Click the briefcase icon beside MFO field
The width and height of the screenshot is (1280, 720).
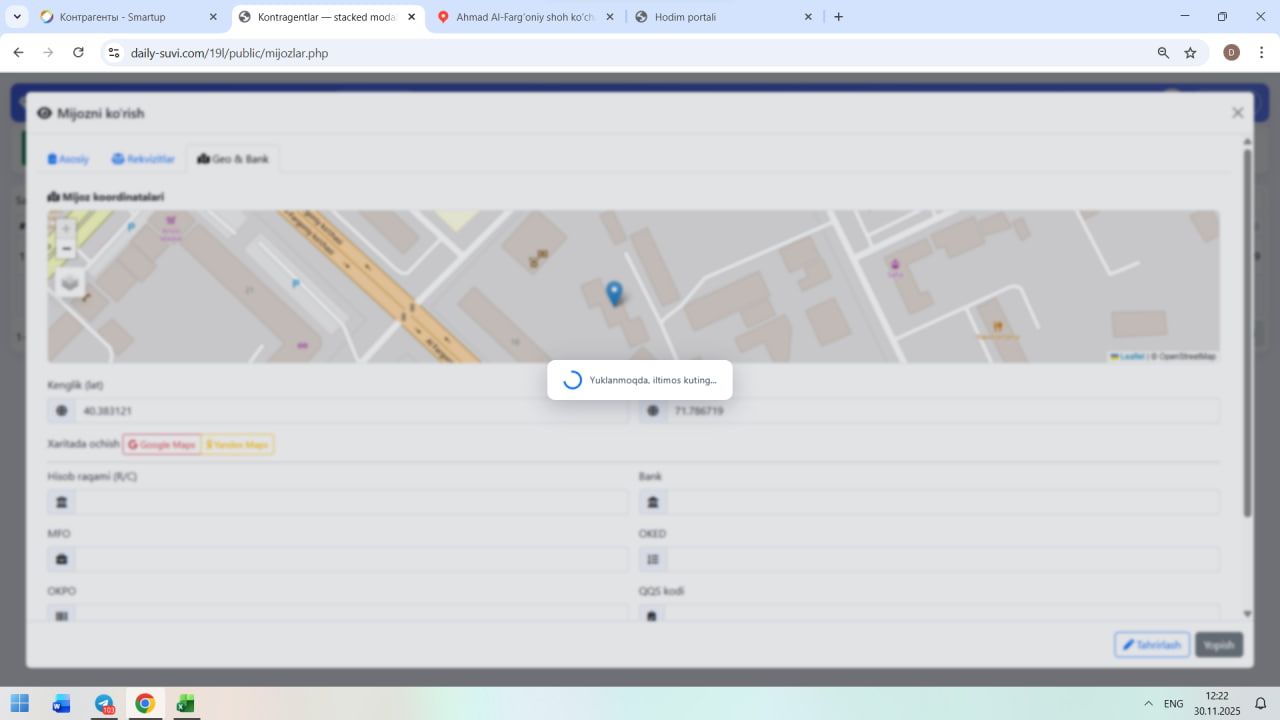click(61, 559)
